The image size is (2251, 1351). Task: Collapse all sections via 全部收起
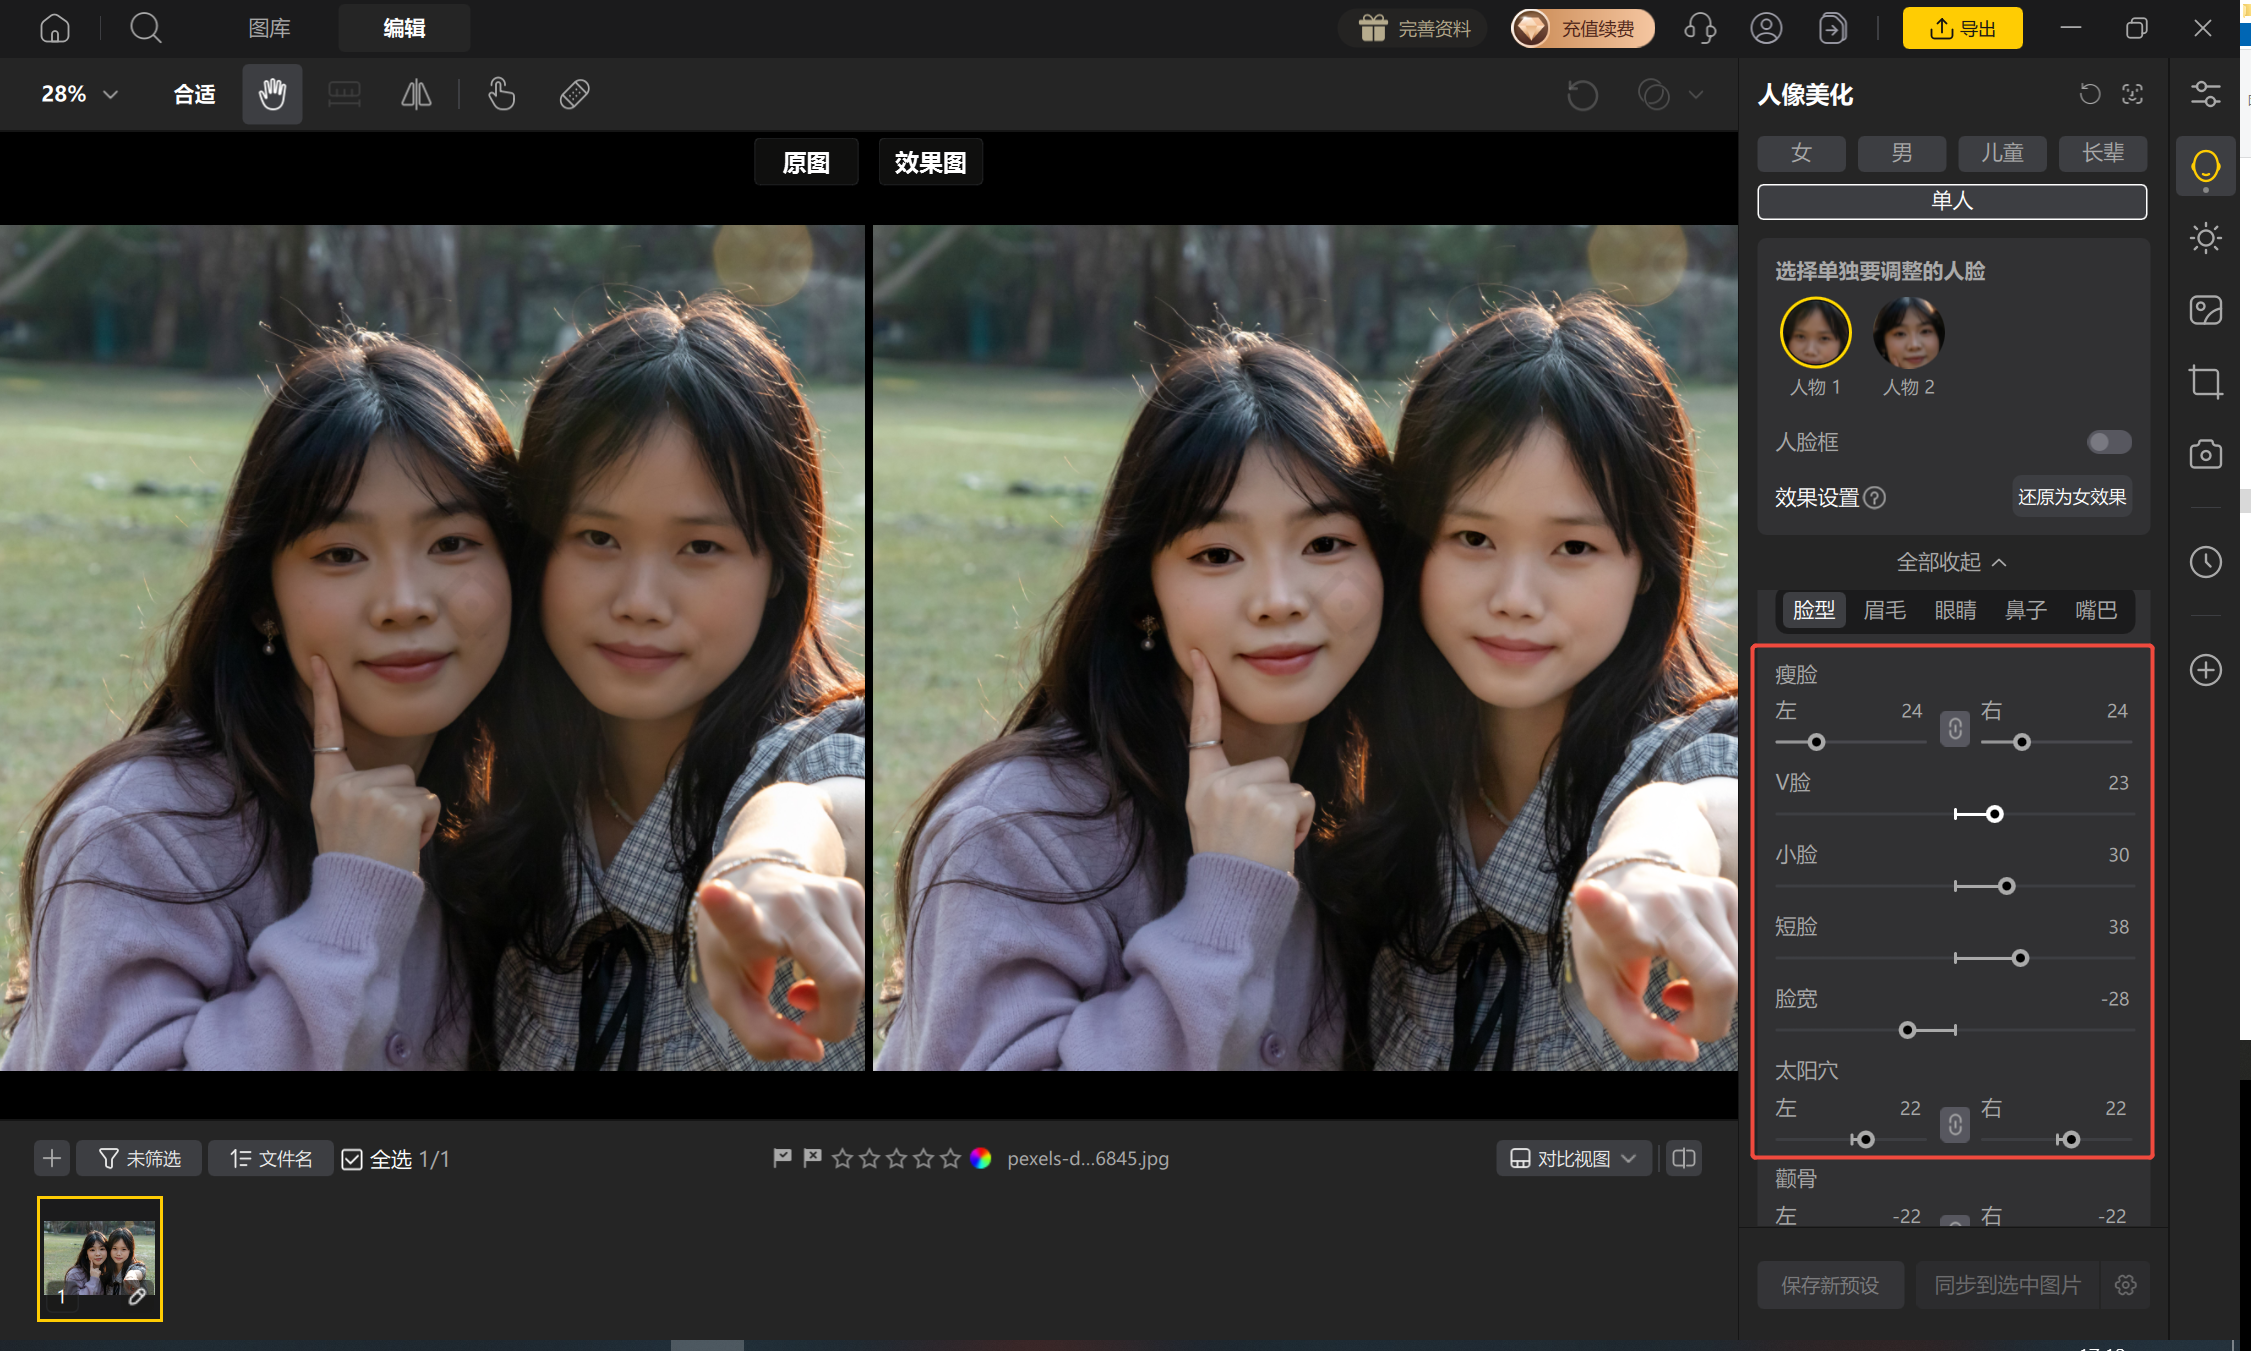[1951, 562]
